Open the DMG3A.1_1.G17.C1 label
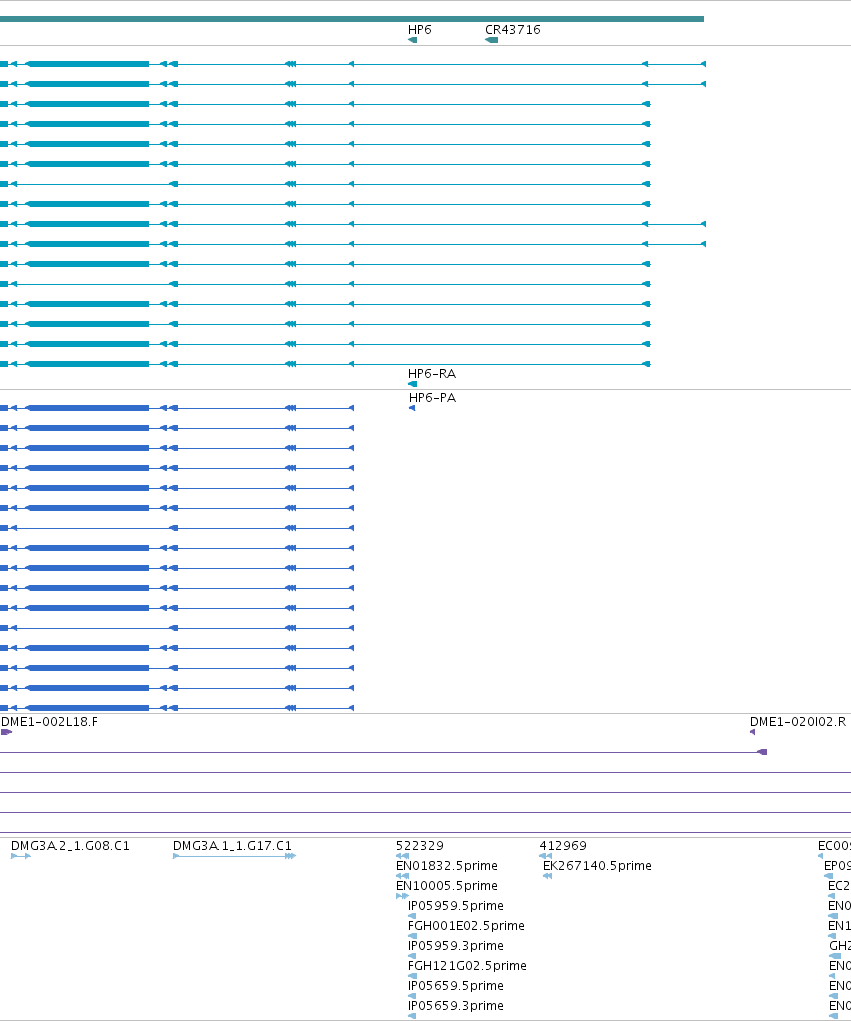Screen dimensions: 851x1021 point(232,846)
